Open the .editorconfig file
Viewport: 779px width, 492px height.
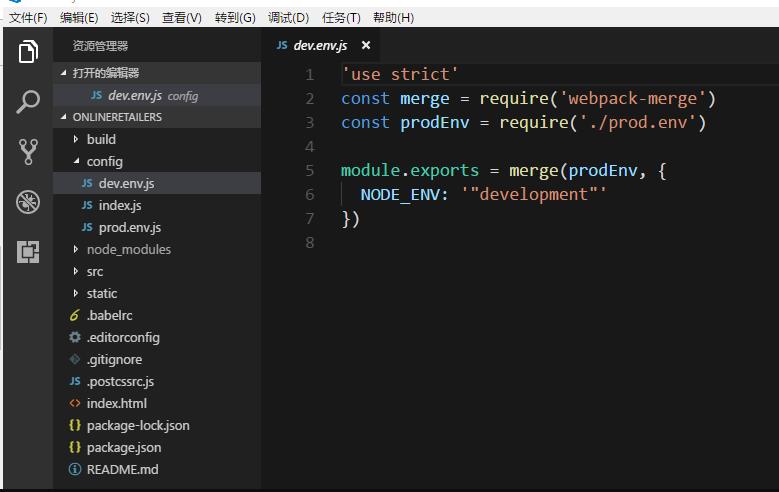[157, 337]
